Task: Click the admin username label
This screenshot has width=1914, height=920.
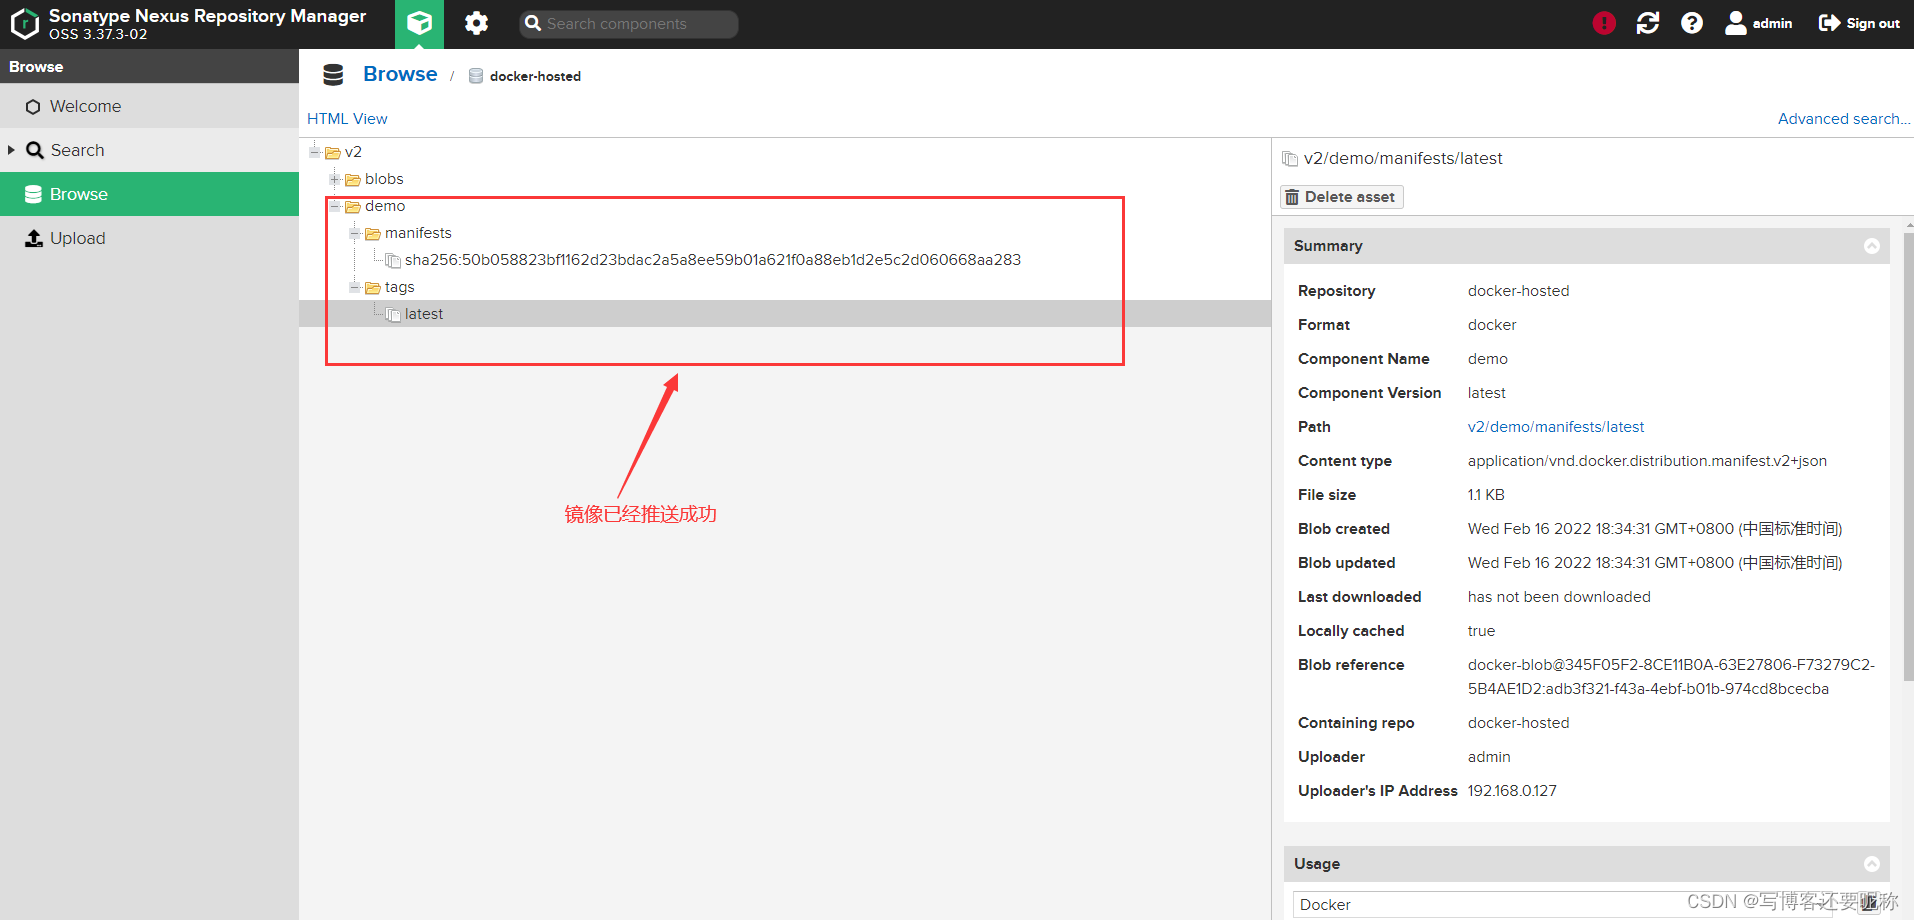Action: click(x=1772, y=23)
